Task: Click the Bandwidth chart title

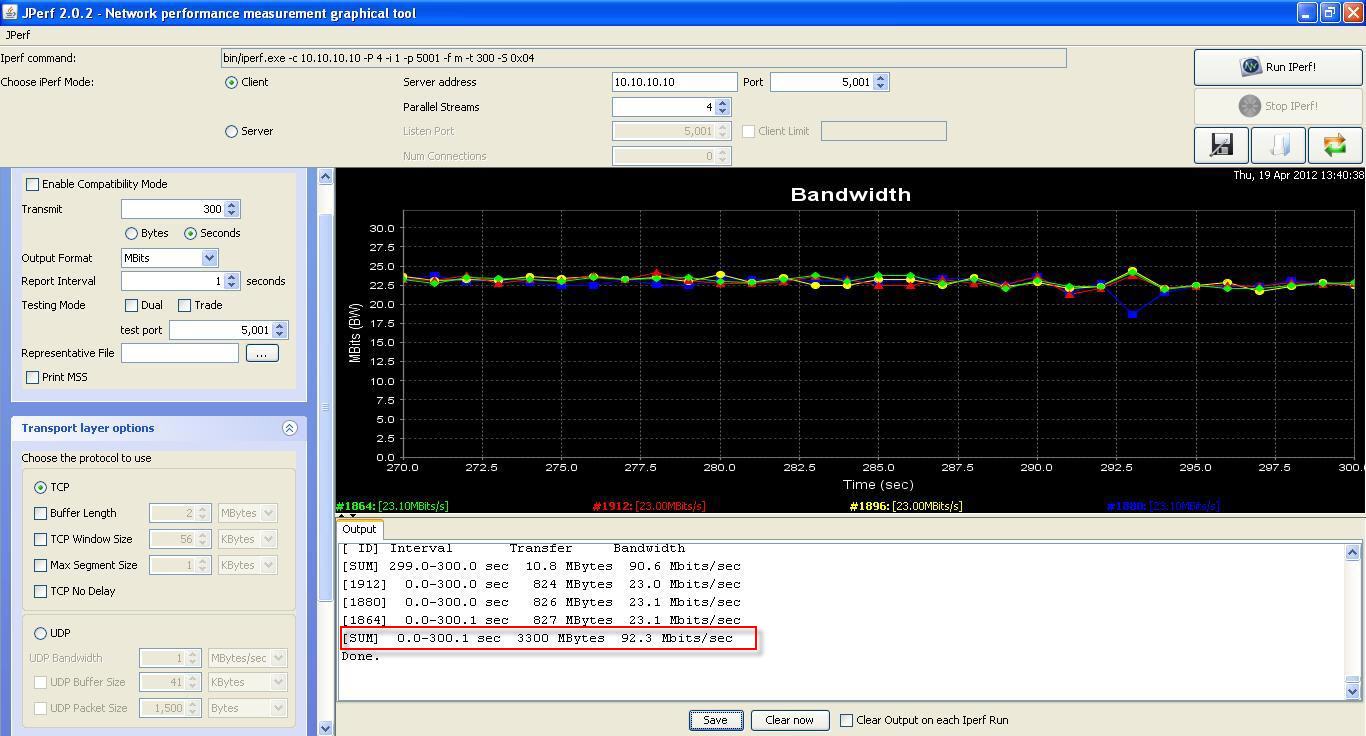Action: [x=851, y=194]
